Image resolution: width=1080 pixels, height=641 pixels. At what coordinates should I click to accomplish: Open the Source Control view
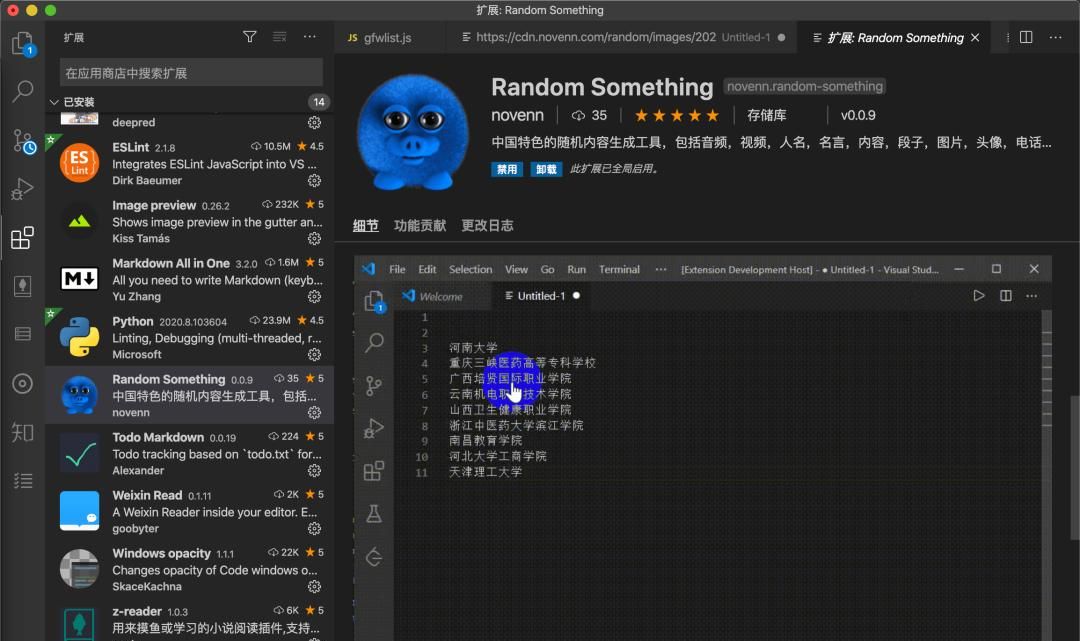coord(23,140)
